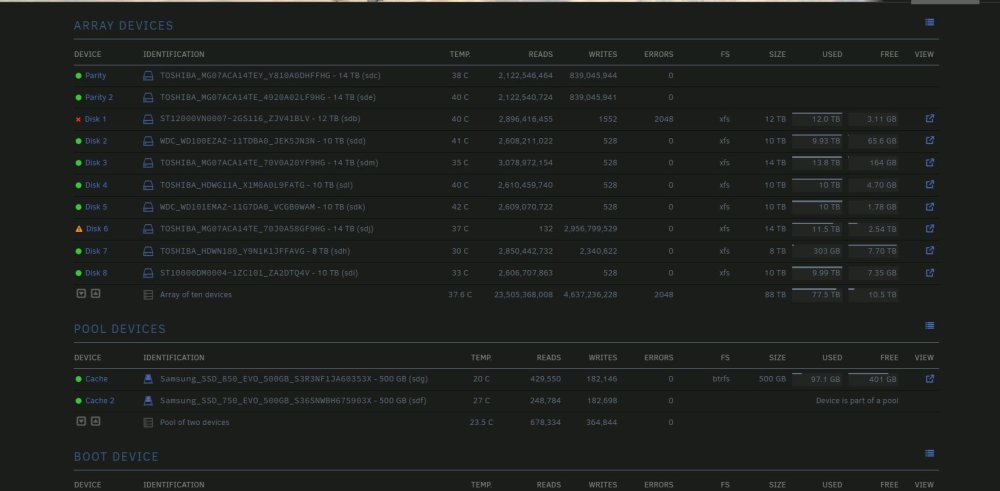Select the 'Array of ten devices' summary text
Image resolution: width=1000 pixels, height=491 pixels.
[196, 295]
